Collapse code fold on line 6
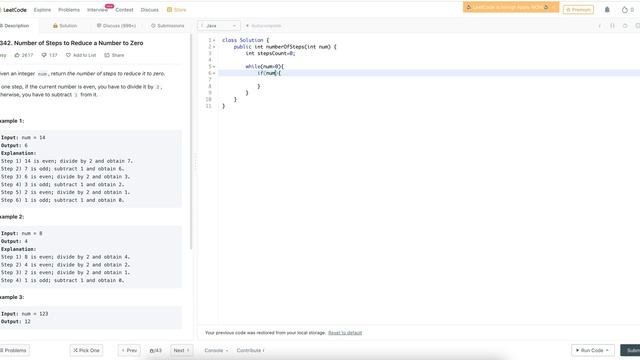Screen dimensions: 640x360 point(214,73)
